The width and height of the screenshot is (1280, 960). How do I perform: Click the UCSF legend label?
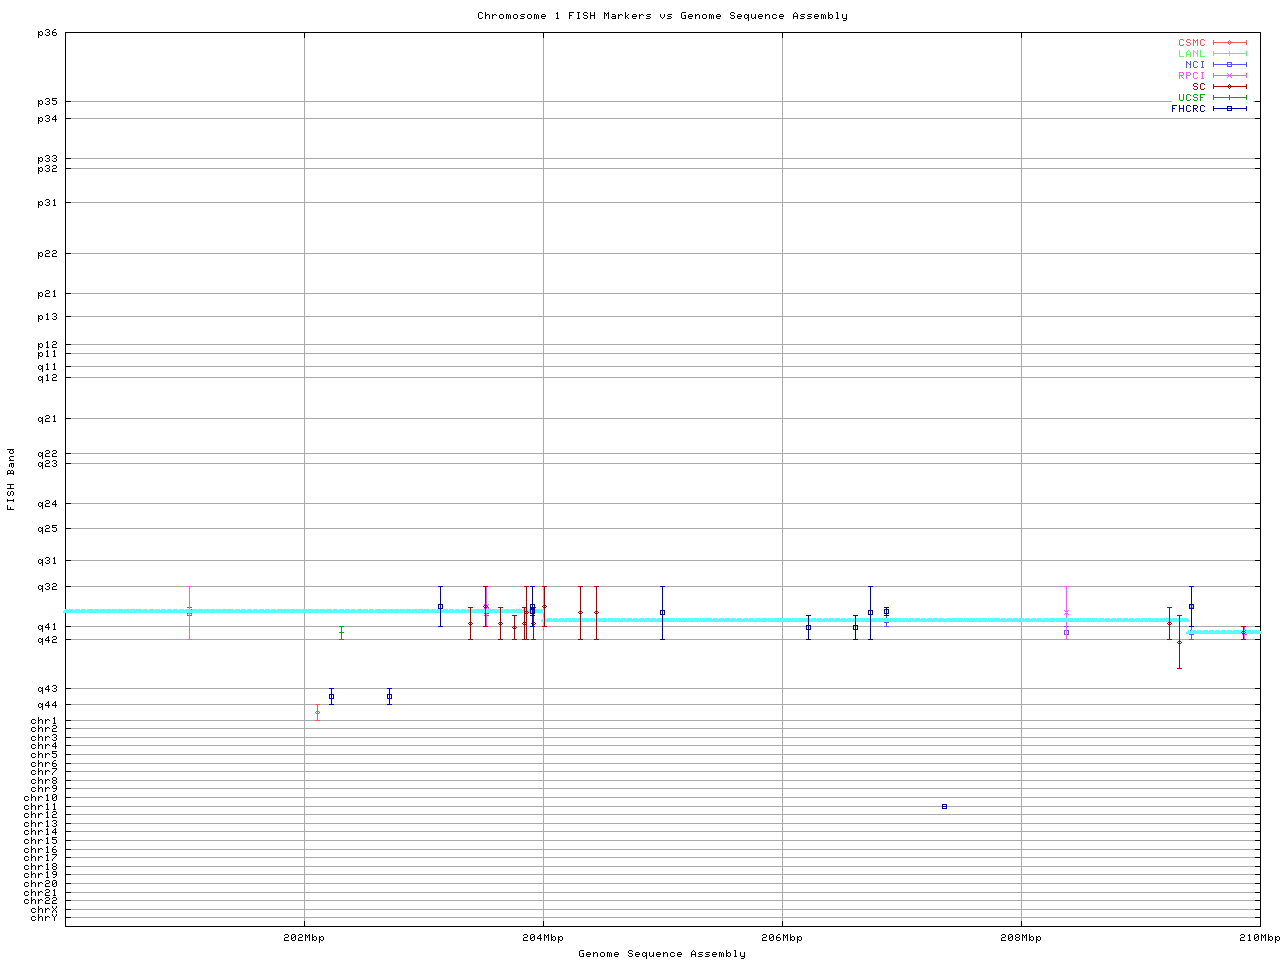(x=1191, y=98)
